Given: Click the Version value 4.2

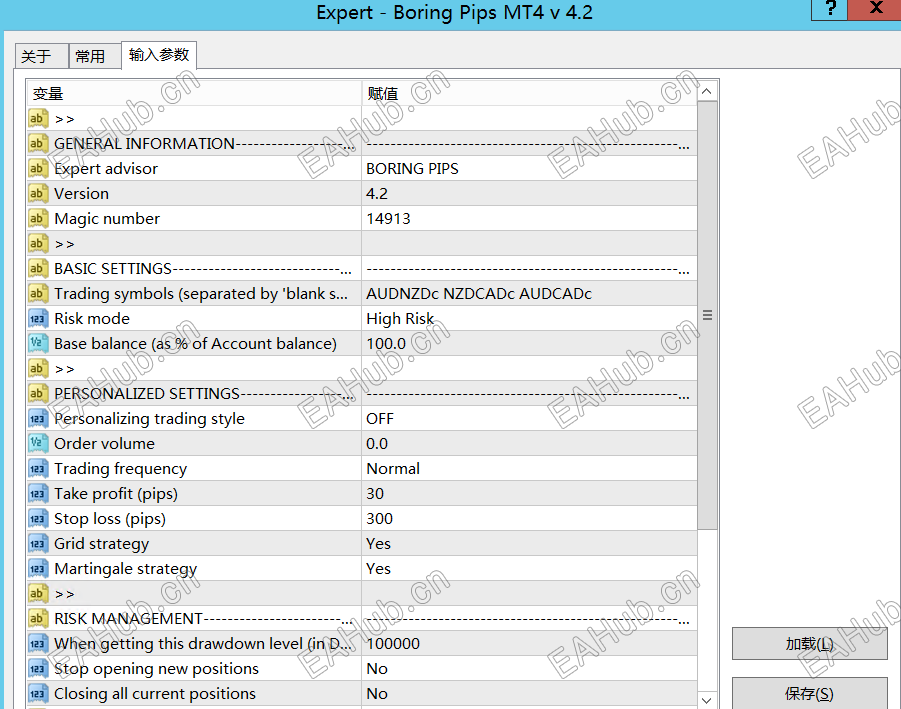Looking at the screenshot, I should [x=529, y=194].
